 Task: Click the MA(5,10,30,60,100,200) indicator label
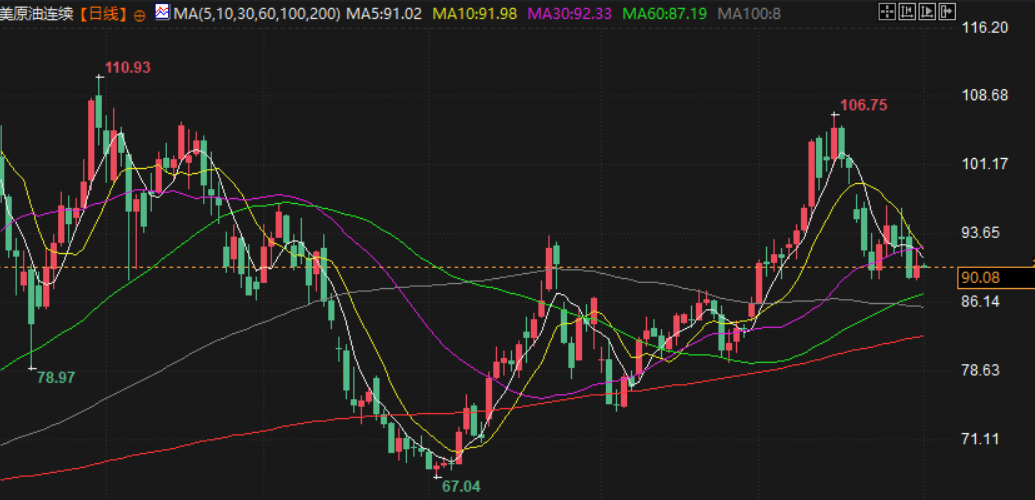pos(257,13)
